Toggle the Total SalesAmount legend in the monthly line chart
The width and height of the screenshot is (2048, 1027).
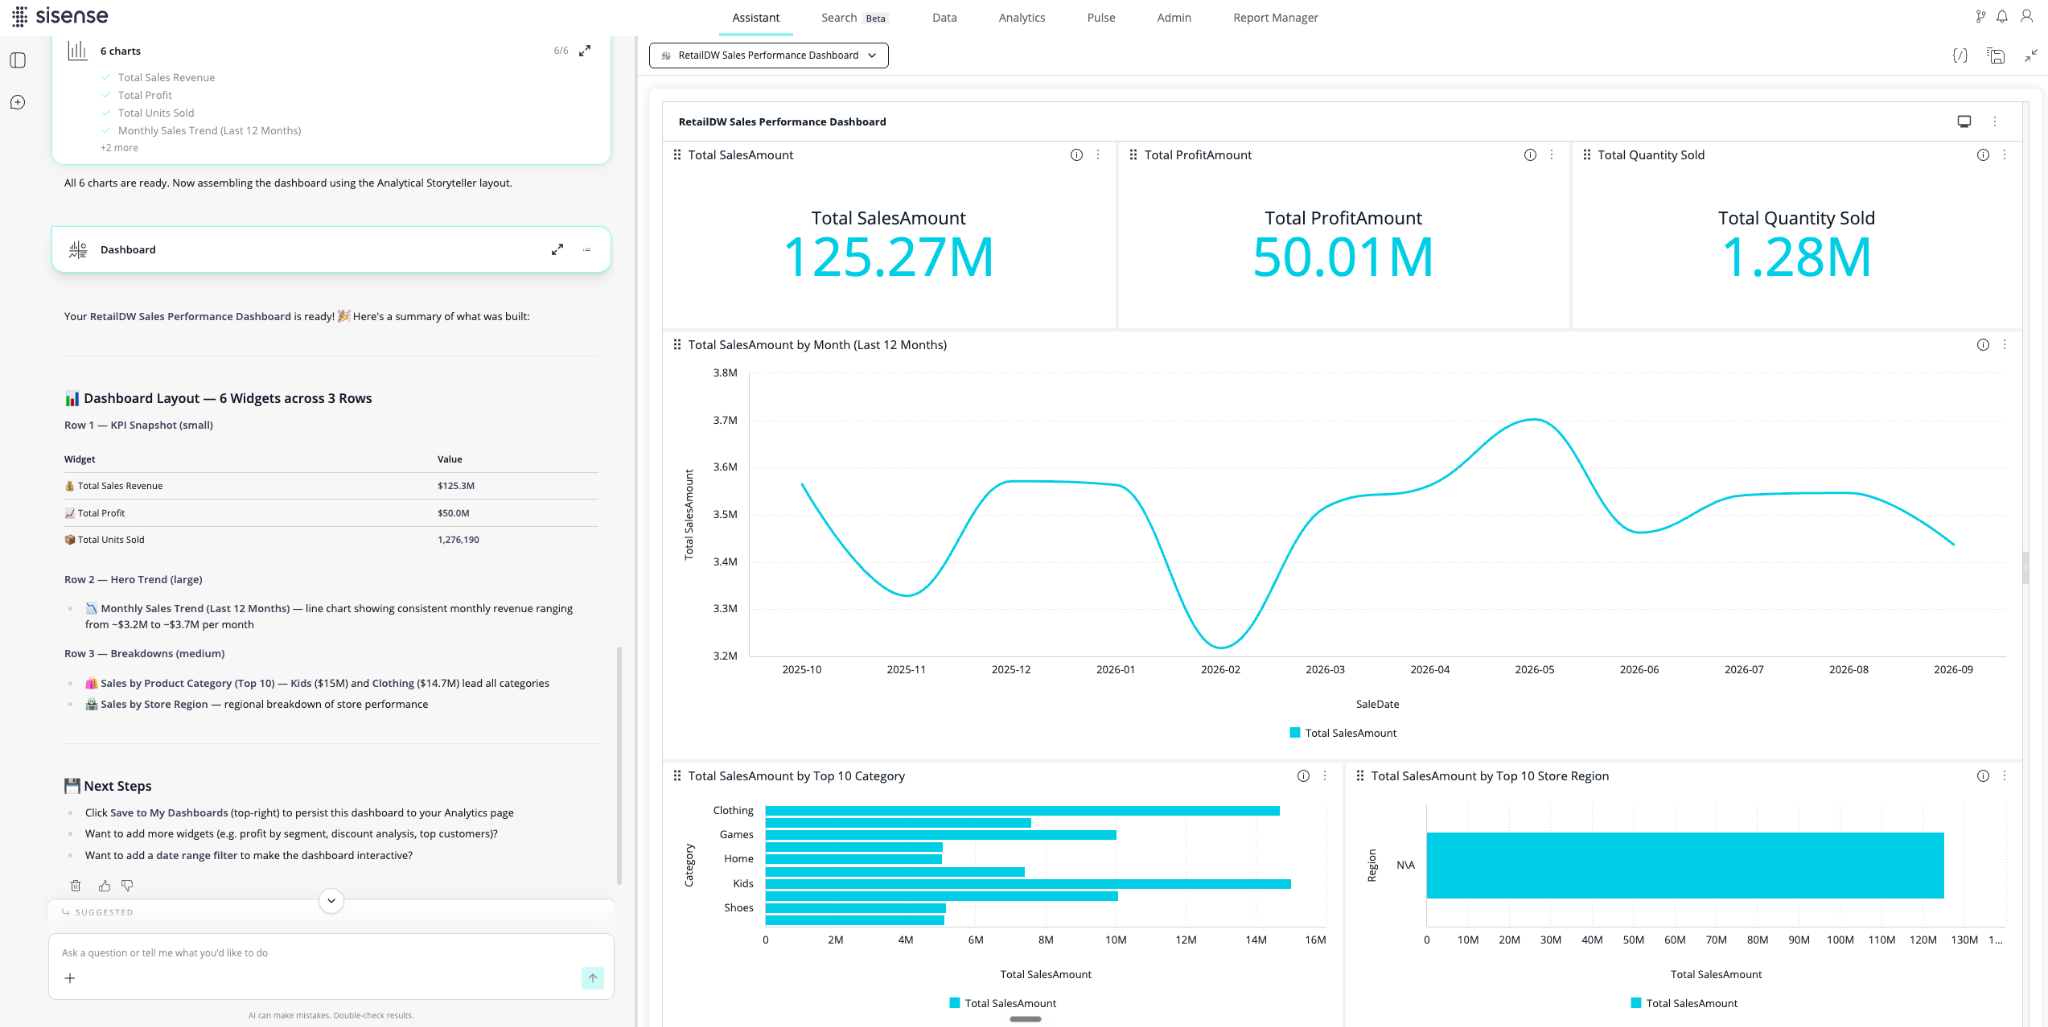[x=1343, y=733]
